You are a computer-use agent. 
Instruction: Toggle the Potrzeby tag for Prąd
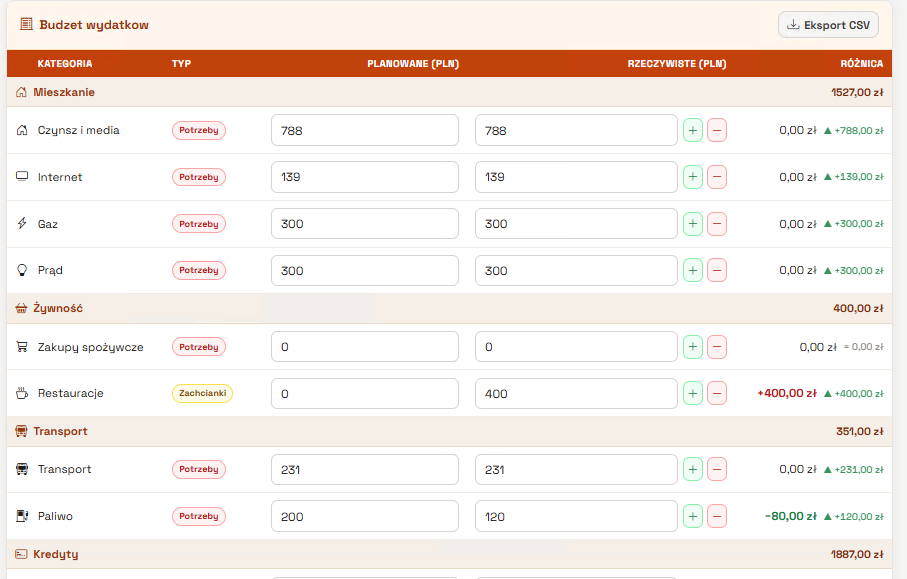[198, 270]
